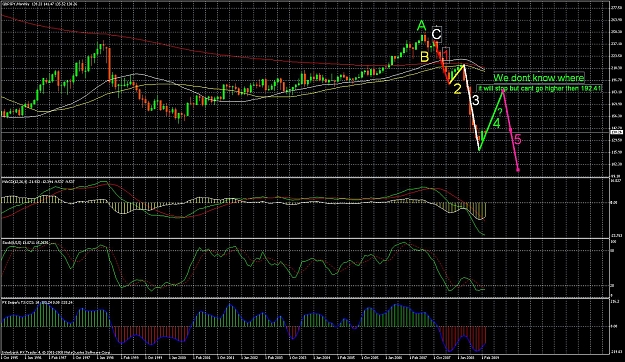Select the green wave 4 trend line
625x362 pixels.
click(491, 120)
